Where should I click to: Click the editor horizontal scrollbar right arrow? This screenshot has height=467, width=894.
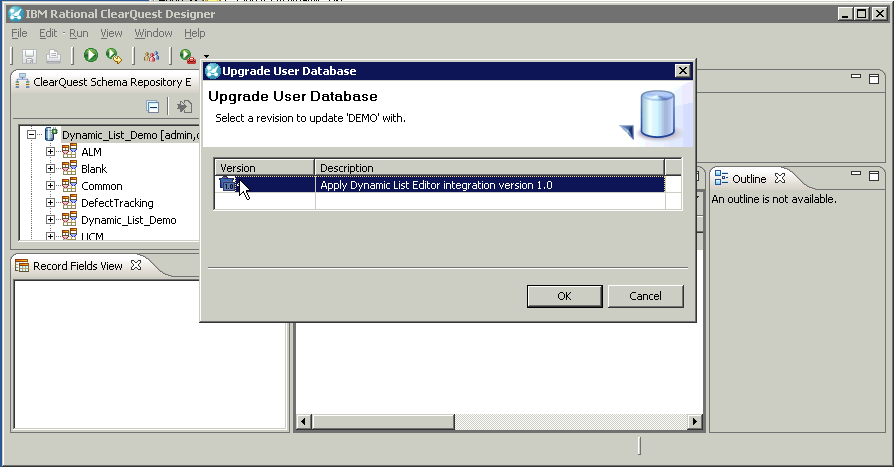[x=694, y=421]
